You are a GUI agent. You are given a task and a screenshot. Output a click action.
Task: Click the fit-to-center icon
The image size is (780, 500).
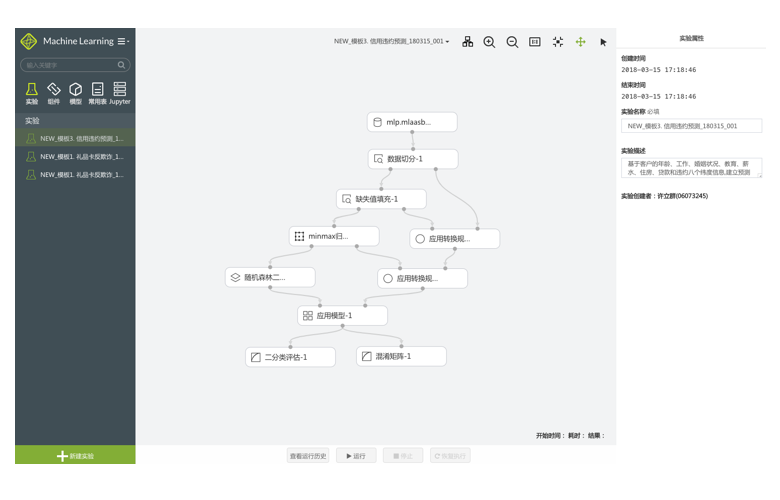(x=558, y=42)
